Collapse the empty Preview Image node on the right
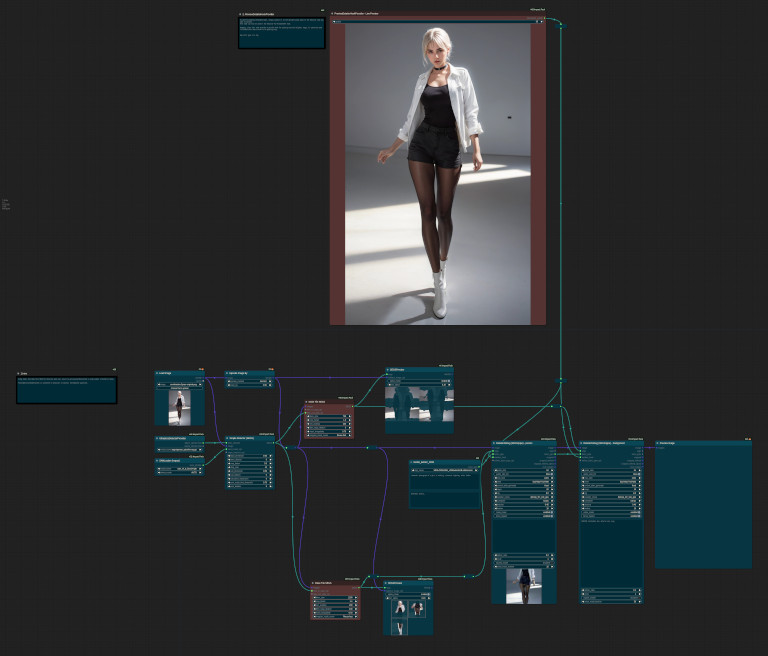This screenshot has height=656, width=768. pos(658,441)
